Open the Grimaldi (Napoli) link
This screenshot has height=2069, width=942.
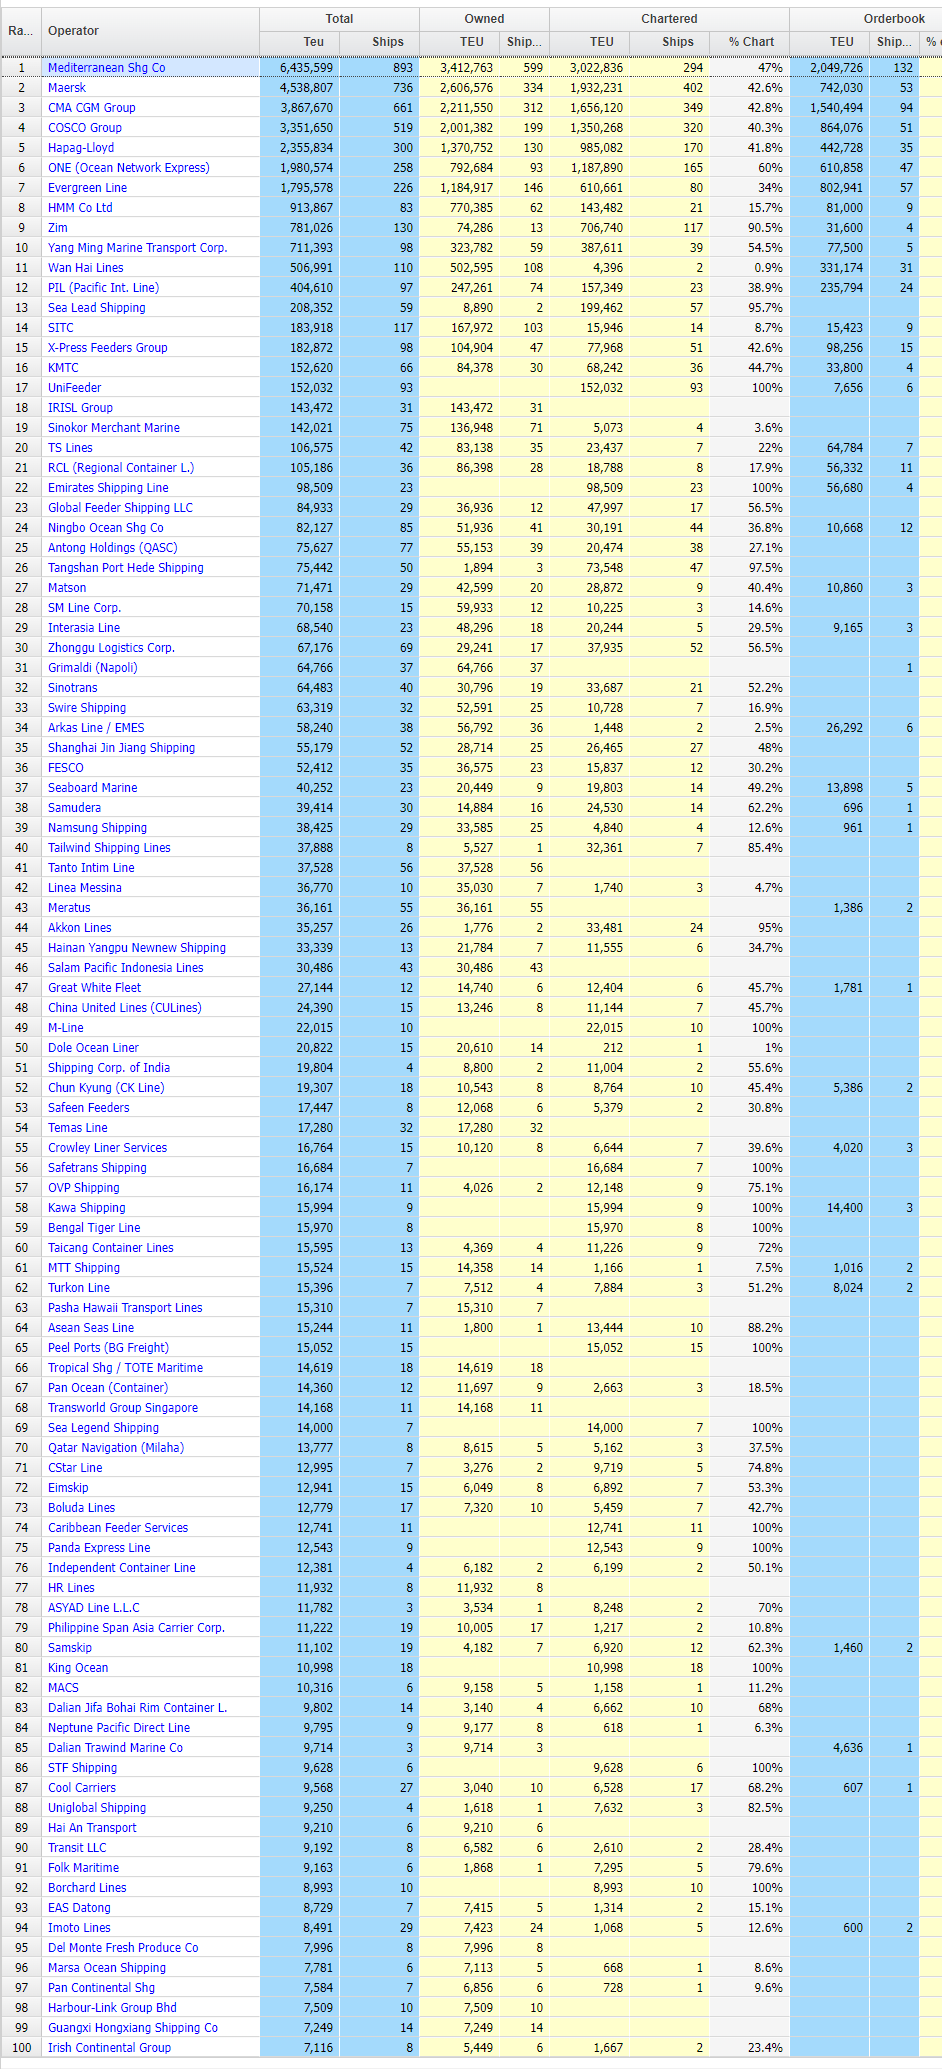(93, 668)
